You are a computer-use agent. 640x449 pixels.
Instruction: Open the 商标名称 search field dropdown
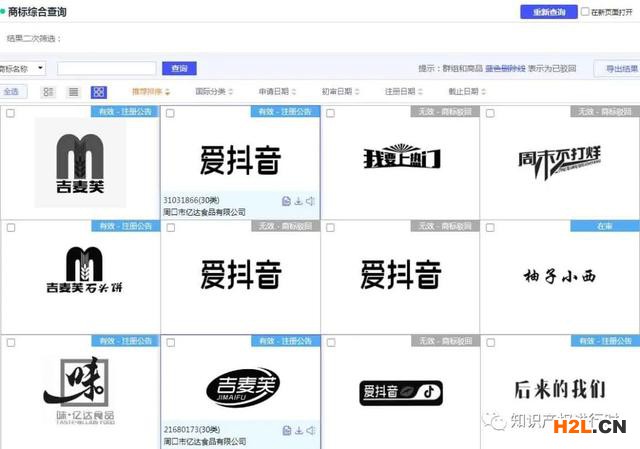tap(22, 69)
